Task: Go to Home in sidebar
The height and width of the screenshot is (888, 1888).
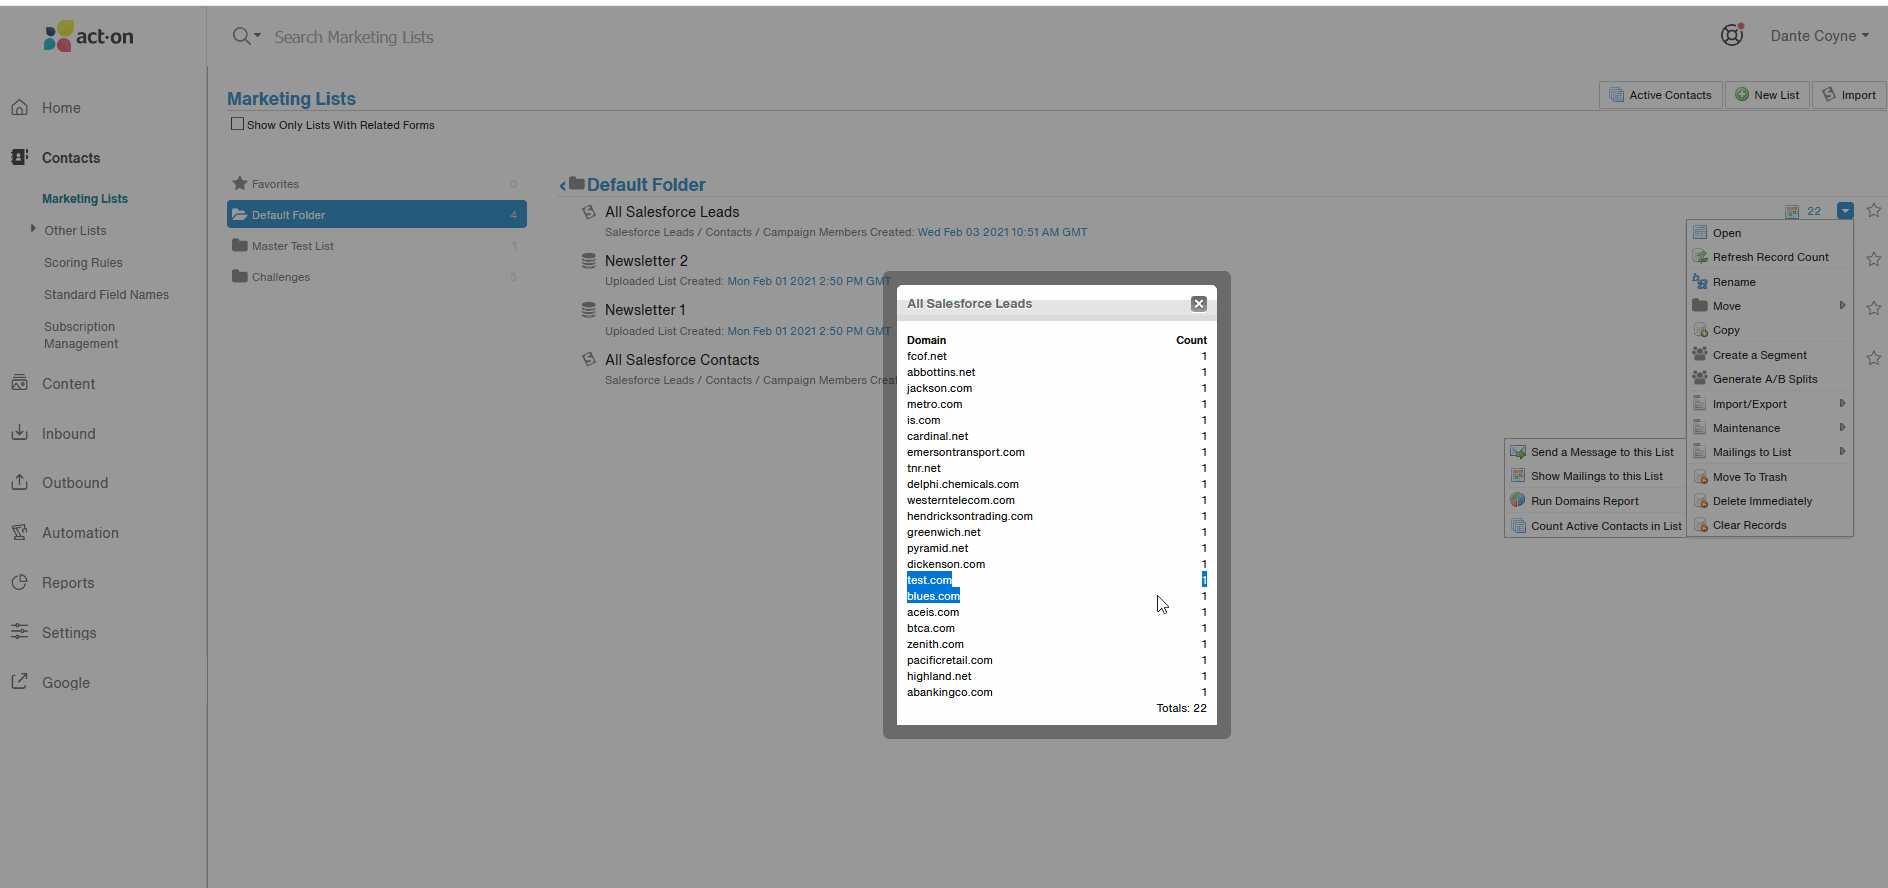Action: (61, 108)
